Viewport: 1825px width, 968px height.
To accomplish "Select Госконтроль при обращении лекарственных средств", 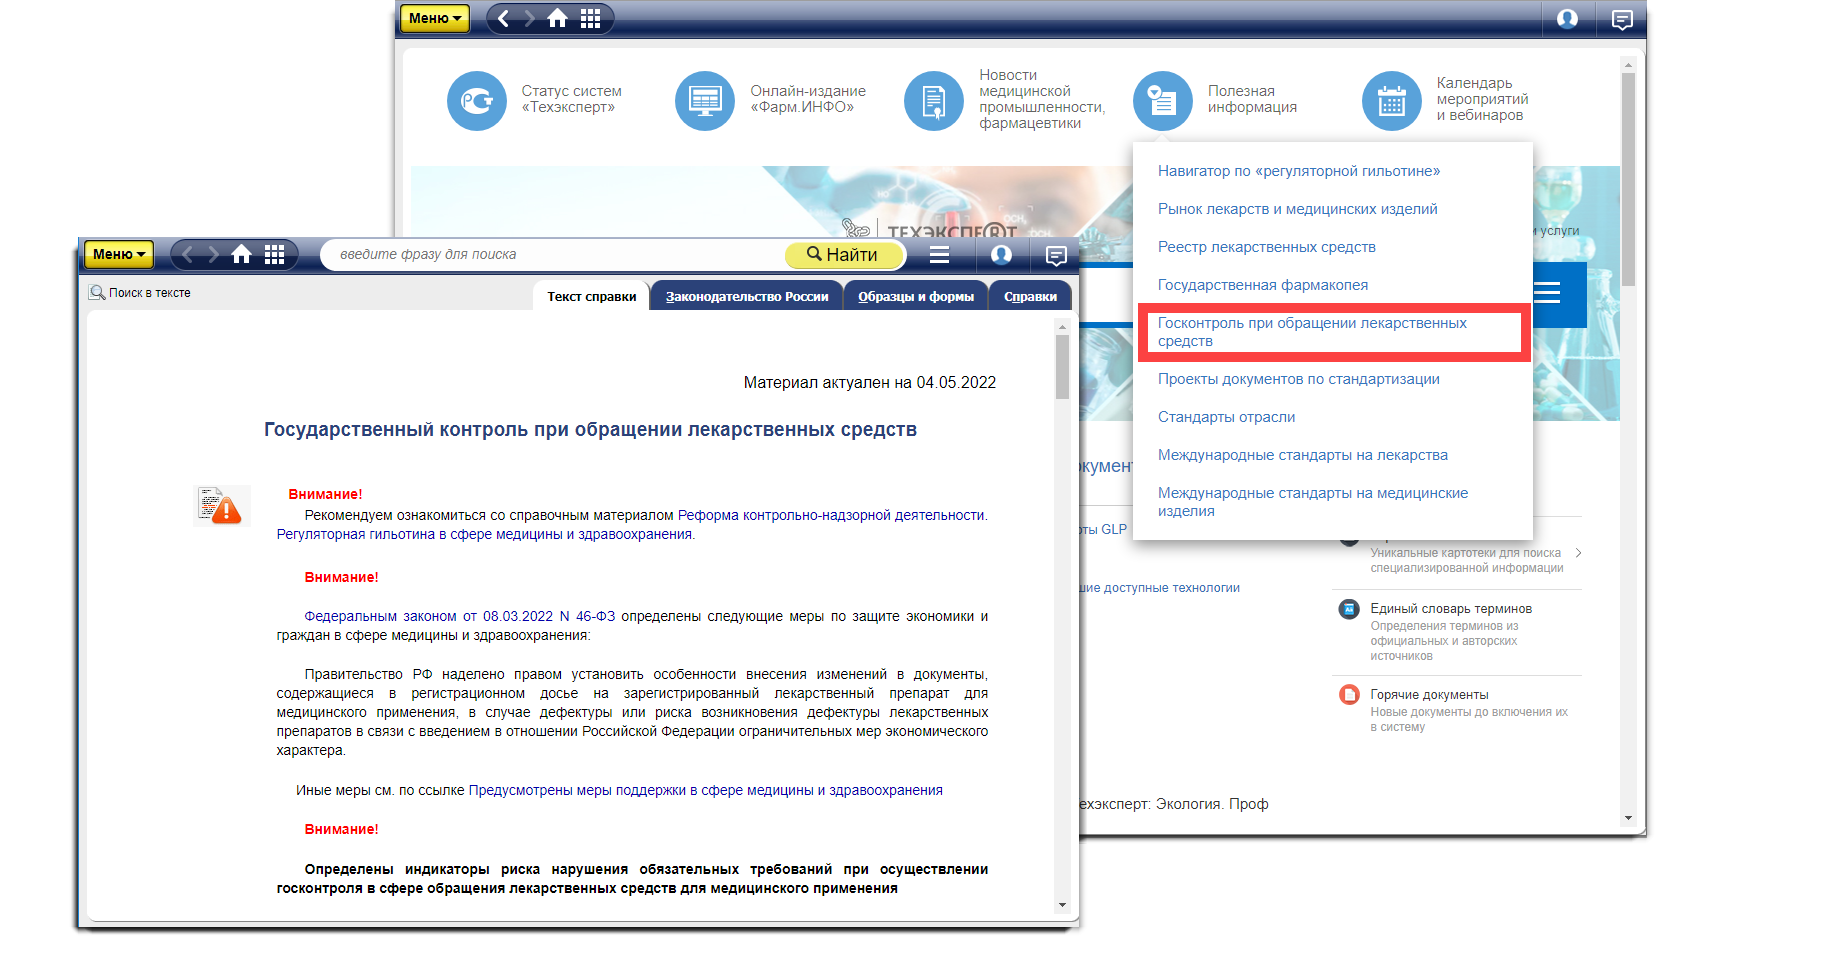I will point(1311,332).
